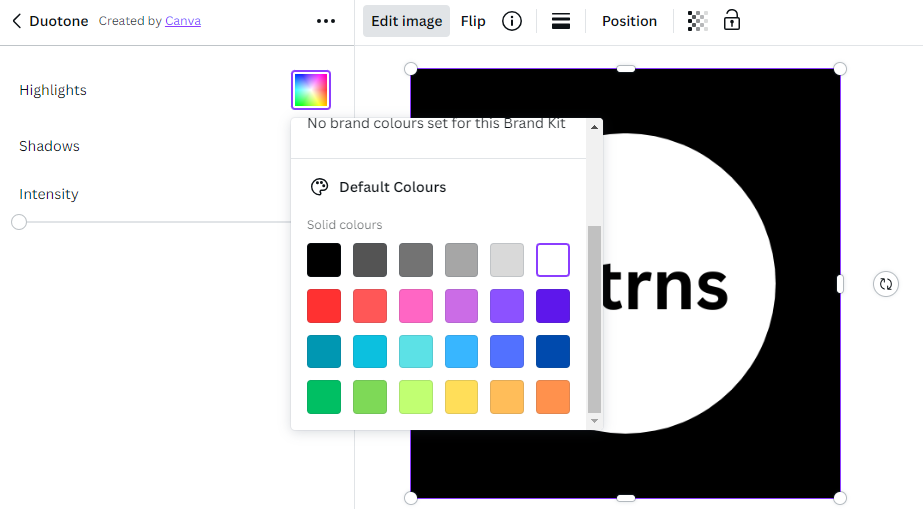This screenshot has height=509, width=923.
Task: Select the black solid colour
Action: 324,260
